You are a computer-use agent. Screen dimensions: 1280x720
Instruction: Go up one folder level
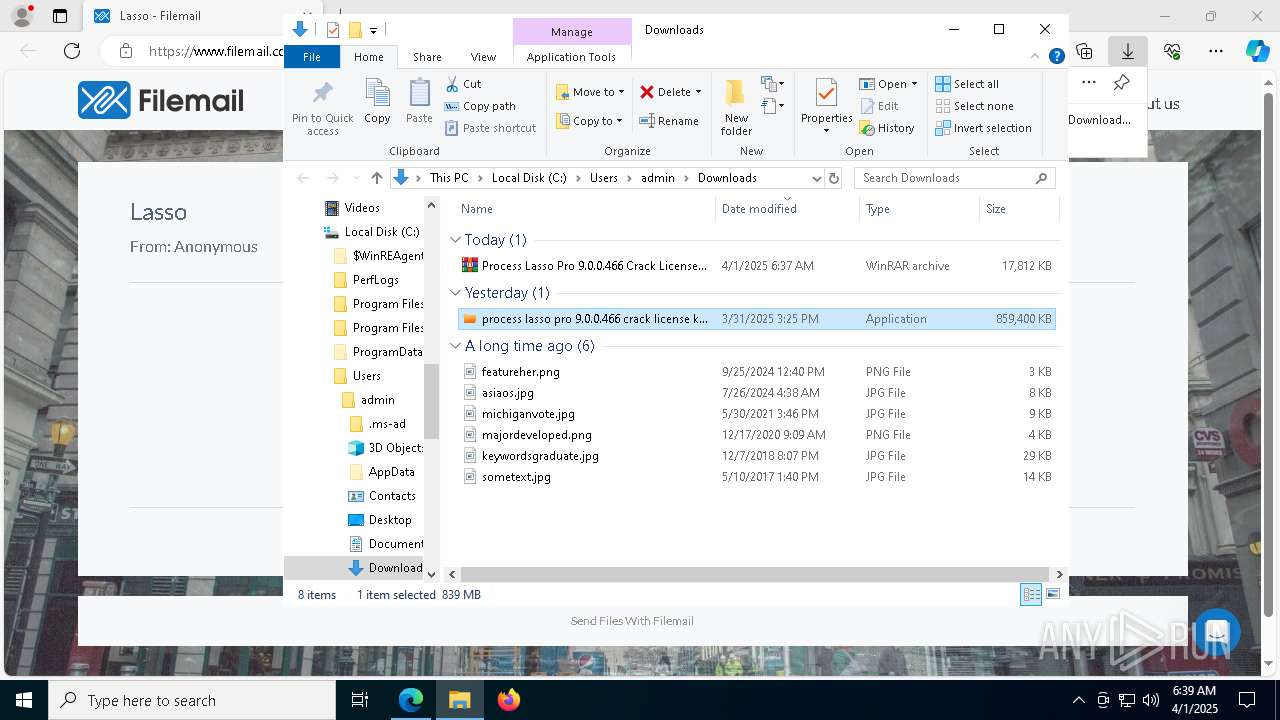point(376,178)
